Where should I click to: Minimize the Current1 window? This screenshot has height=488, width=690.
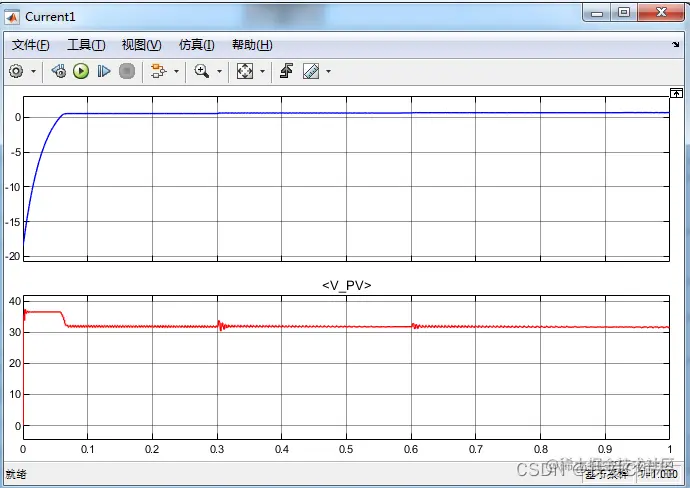coord(597,12)
